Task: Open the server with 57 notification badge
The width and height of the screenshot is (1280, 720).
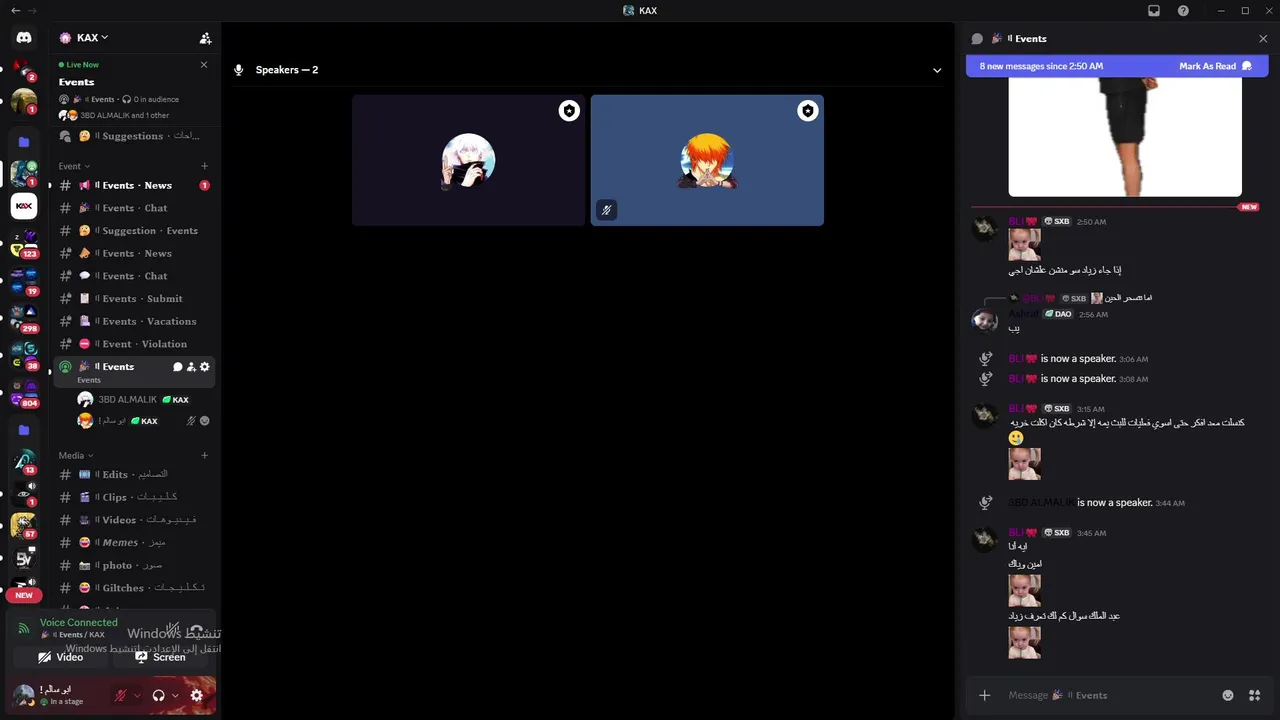Action: (x=24, y=523)
